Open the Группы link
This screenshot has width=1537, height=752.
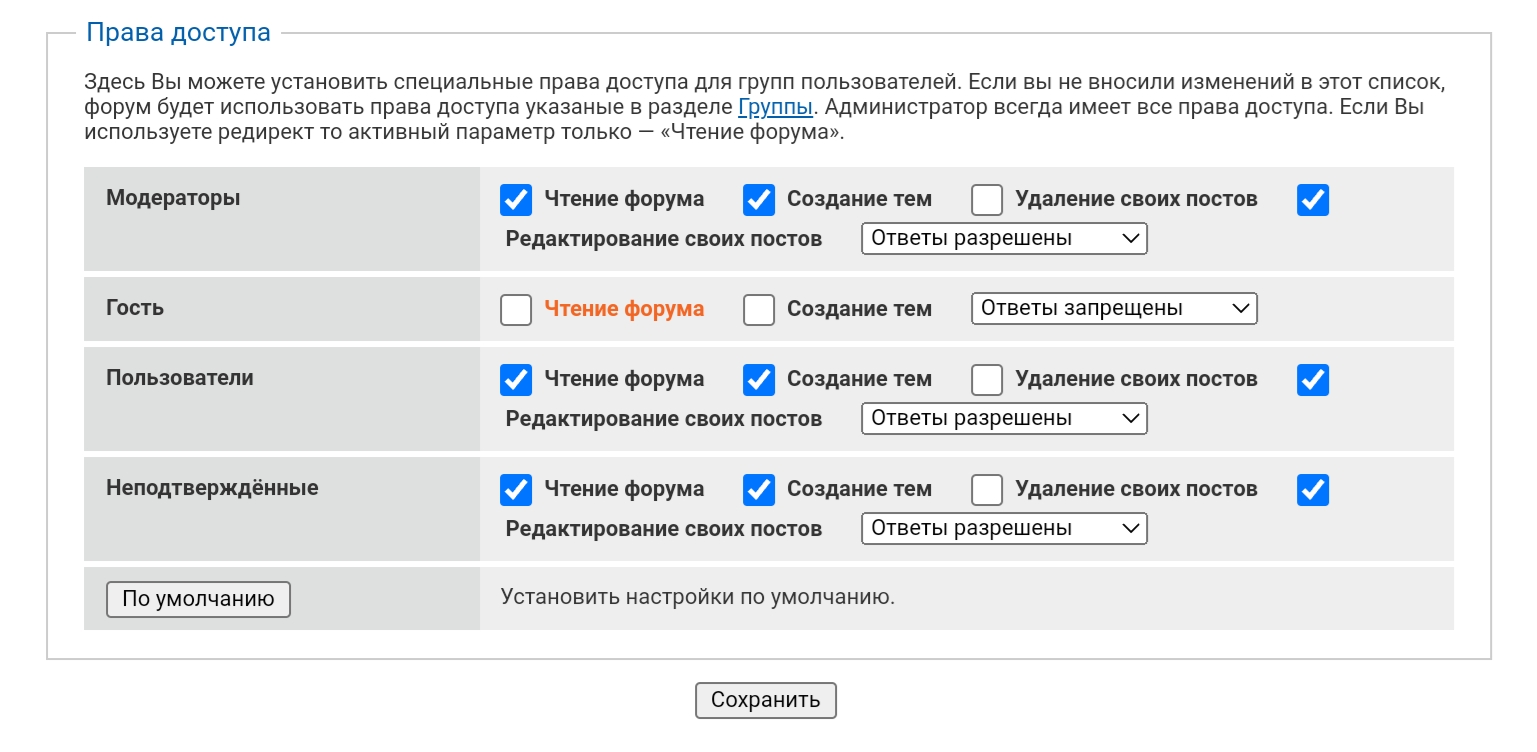click(x=776, y=106)
